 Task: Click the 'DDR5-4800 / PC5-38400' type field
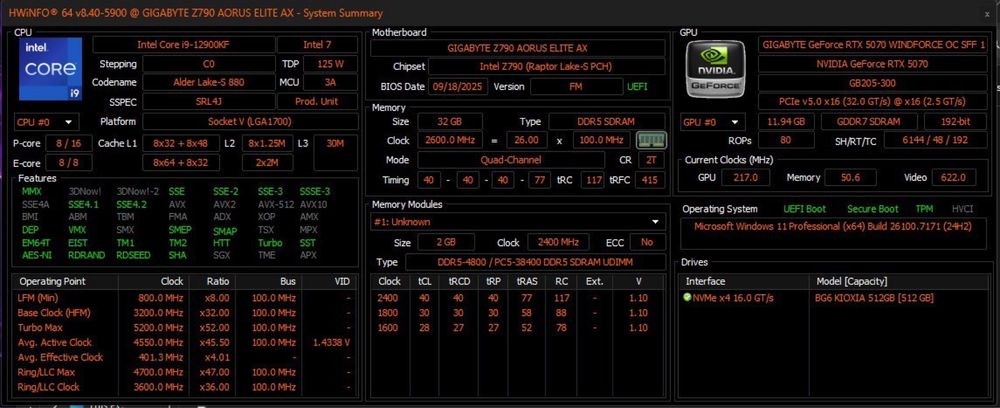(535, 262)
